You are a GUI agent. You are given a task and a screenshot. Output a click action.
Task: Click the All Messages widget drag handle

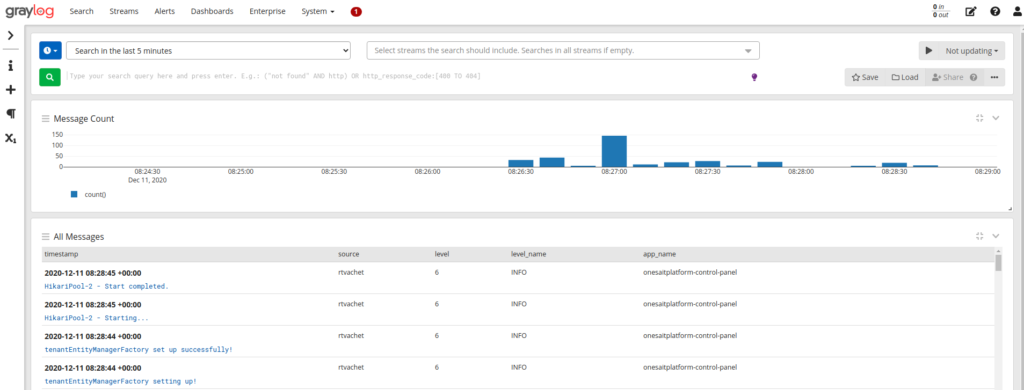[x=45, y=236]
